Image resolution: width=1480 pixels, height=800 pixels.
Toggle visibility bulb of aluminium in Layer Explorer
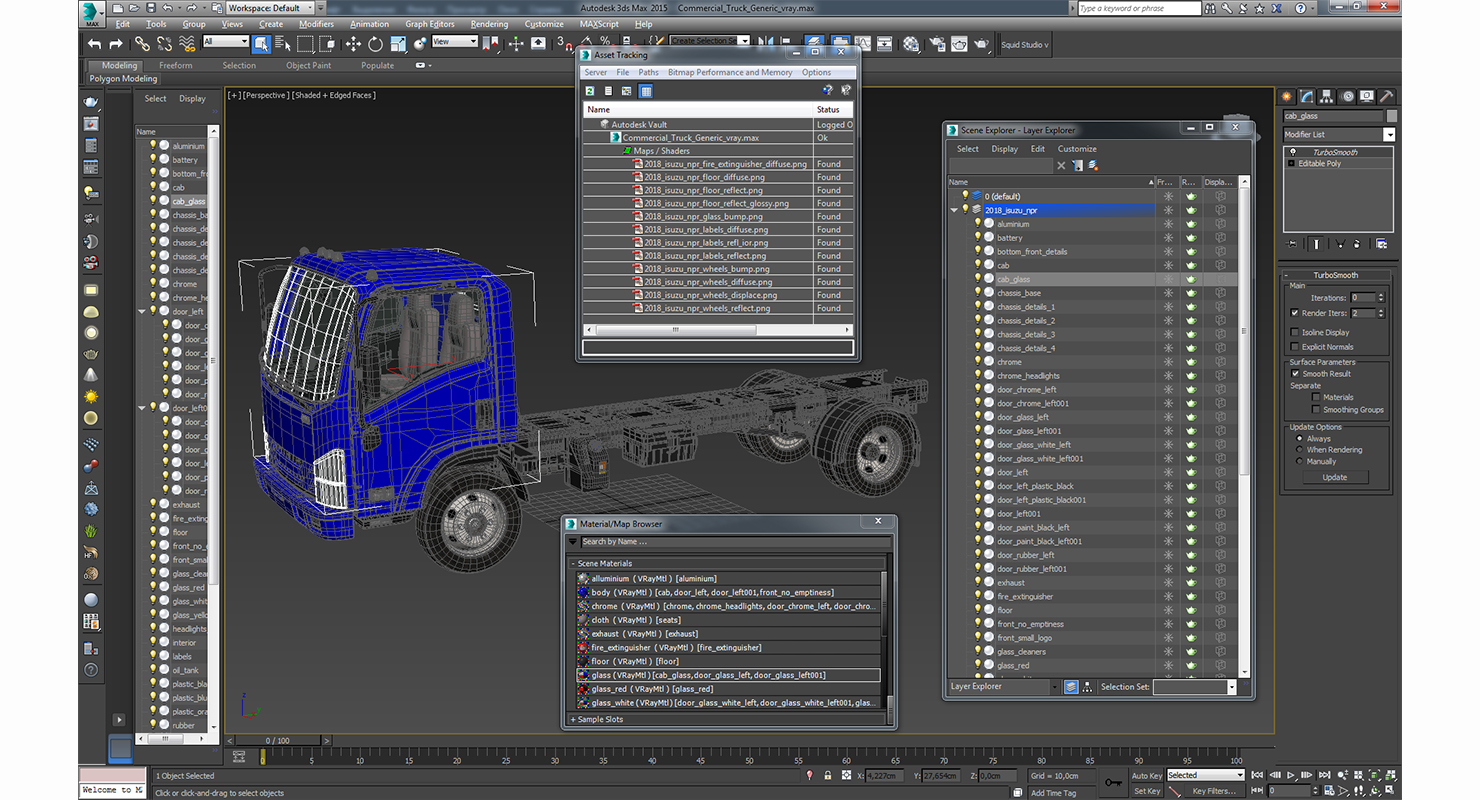(x=978, y=224)
